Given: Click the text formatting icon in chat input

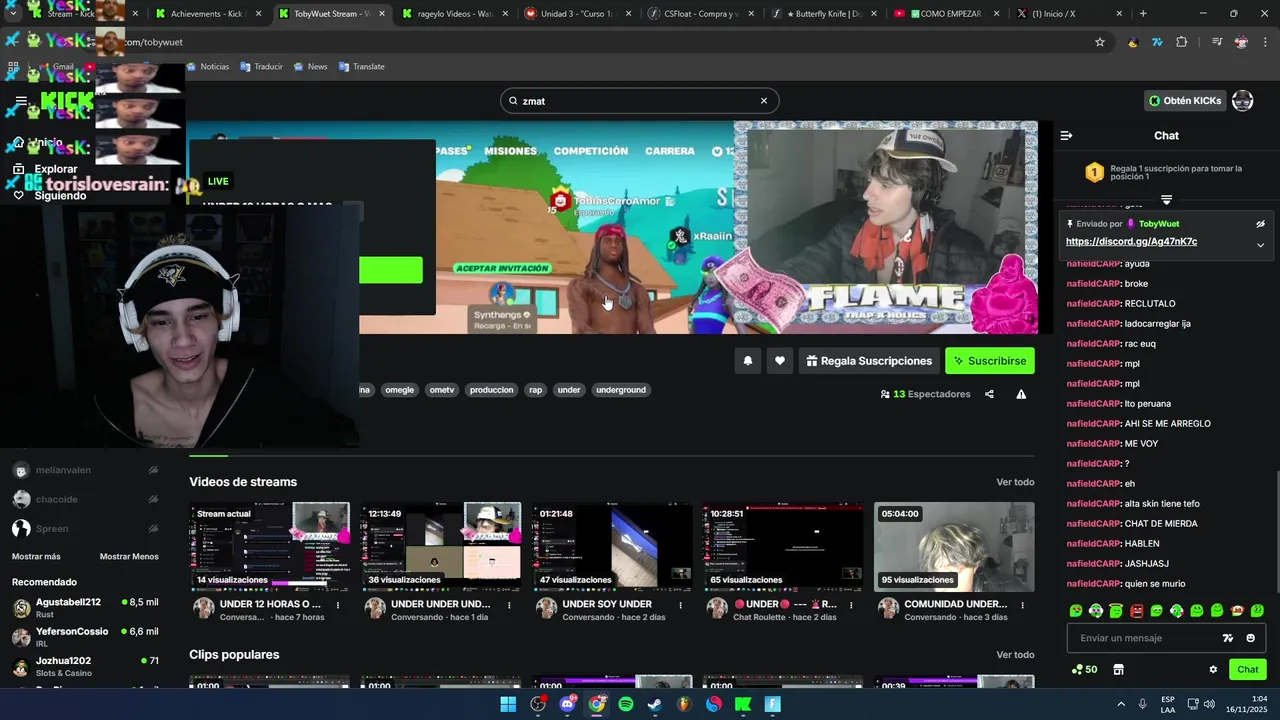Looking at the screenshot, I should [x=1228, y=638].
